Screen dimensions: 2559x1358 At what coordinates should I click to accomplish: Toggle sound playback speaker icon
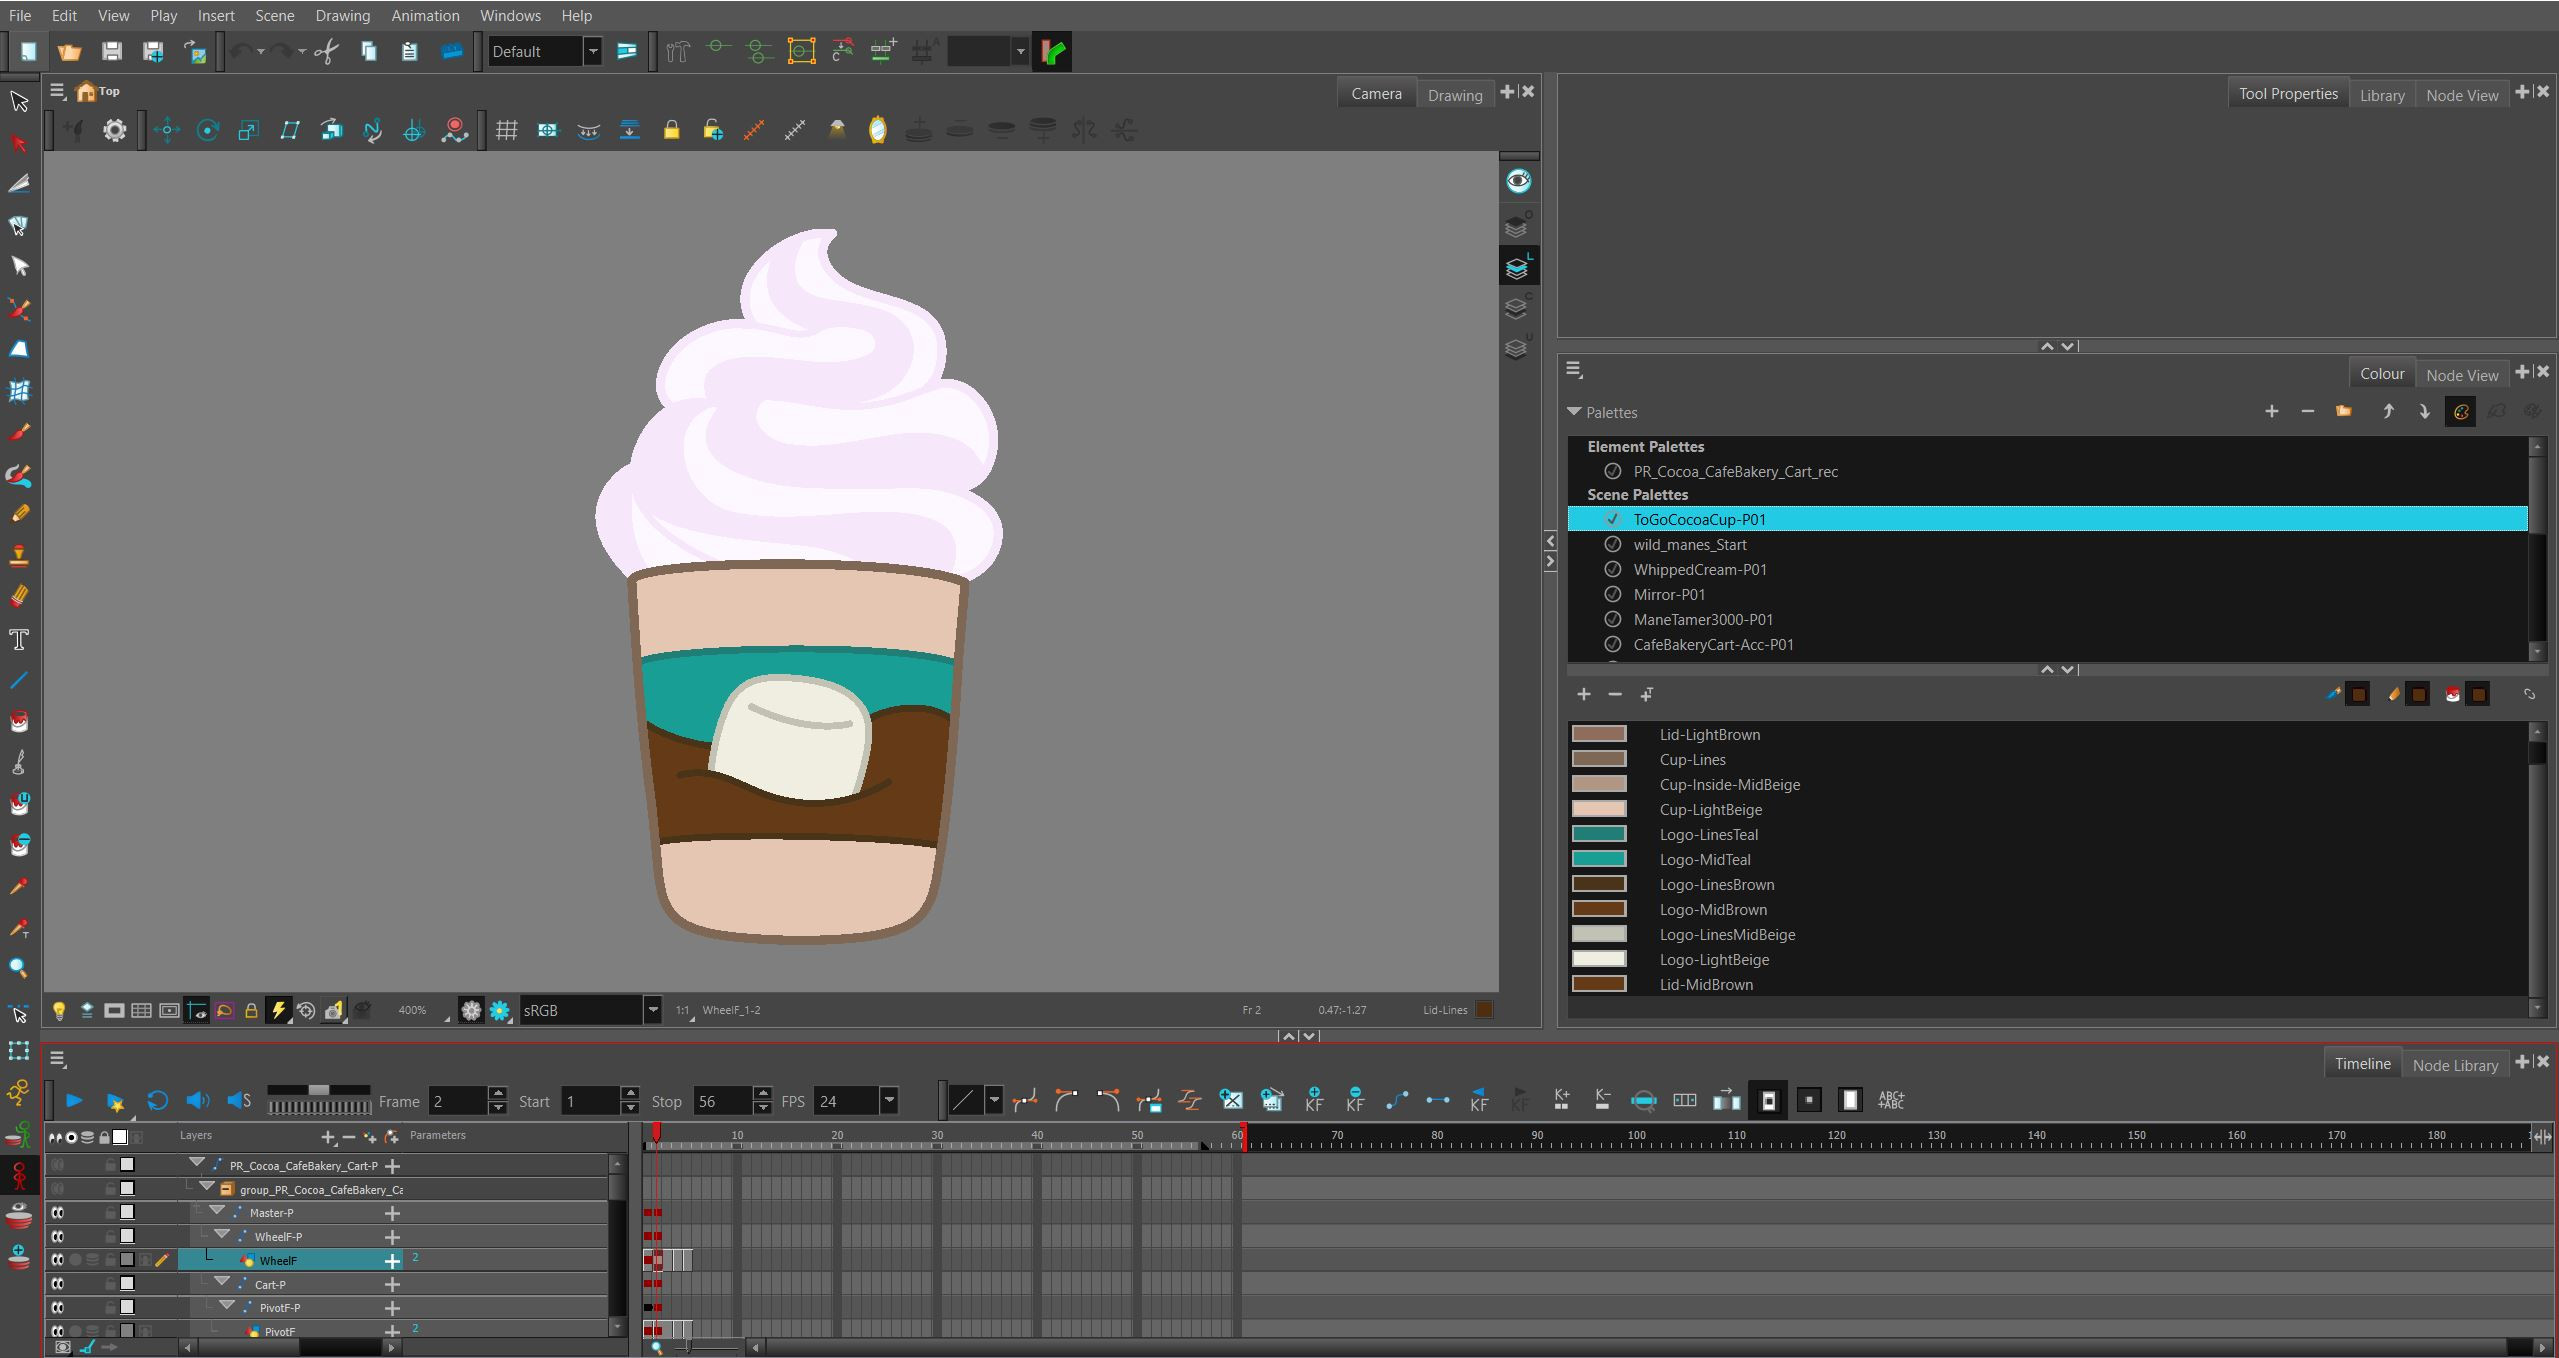coord(198,1101)
